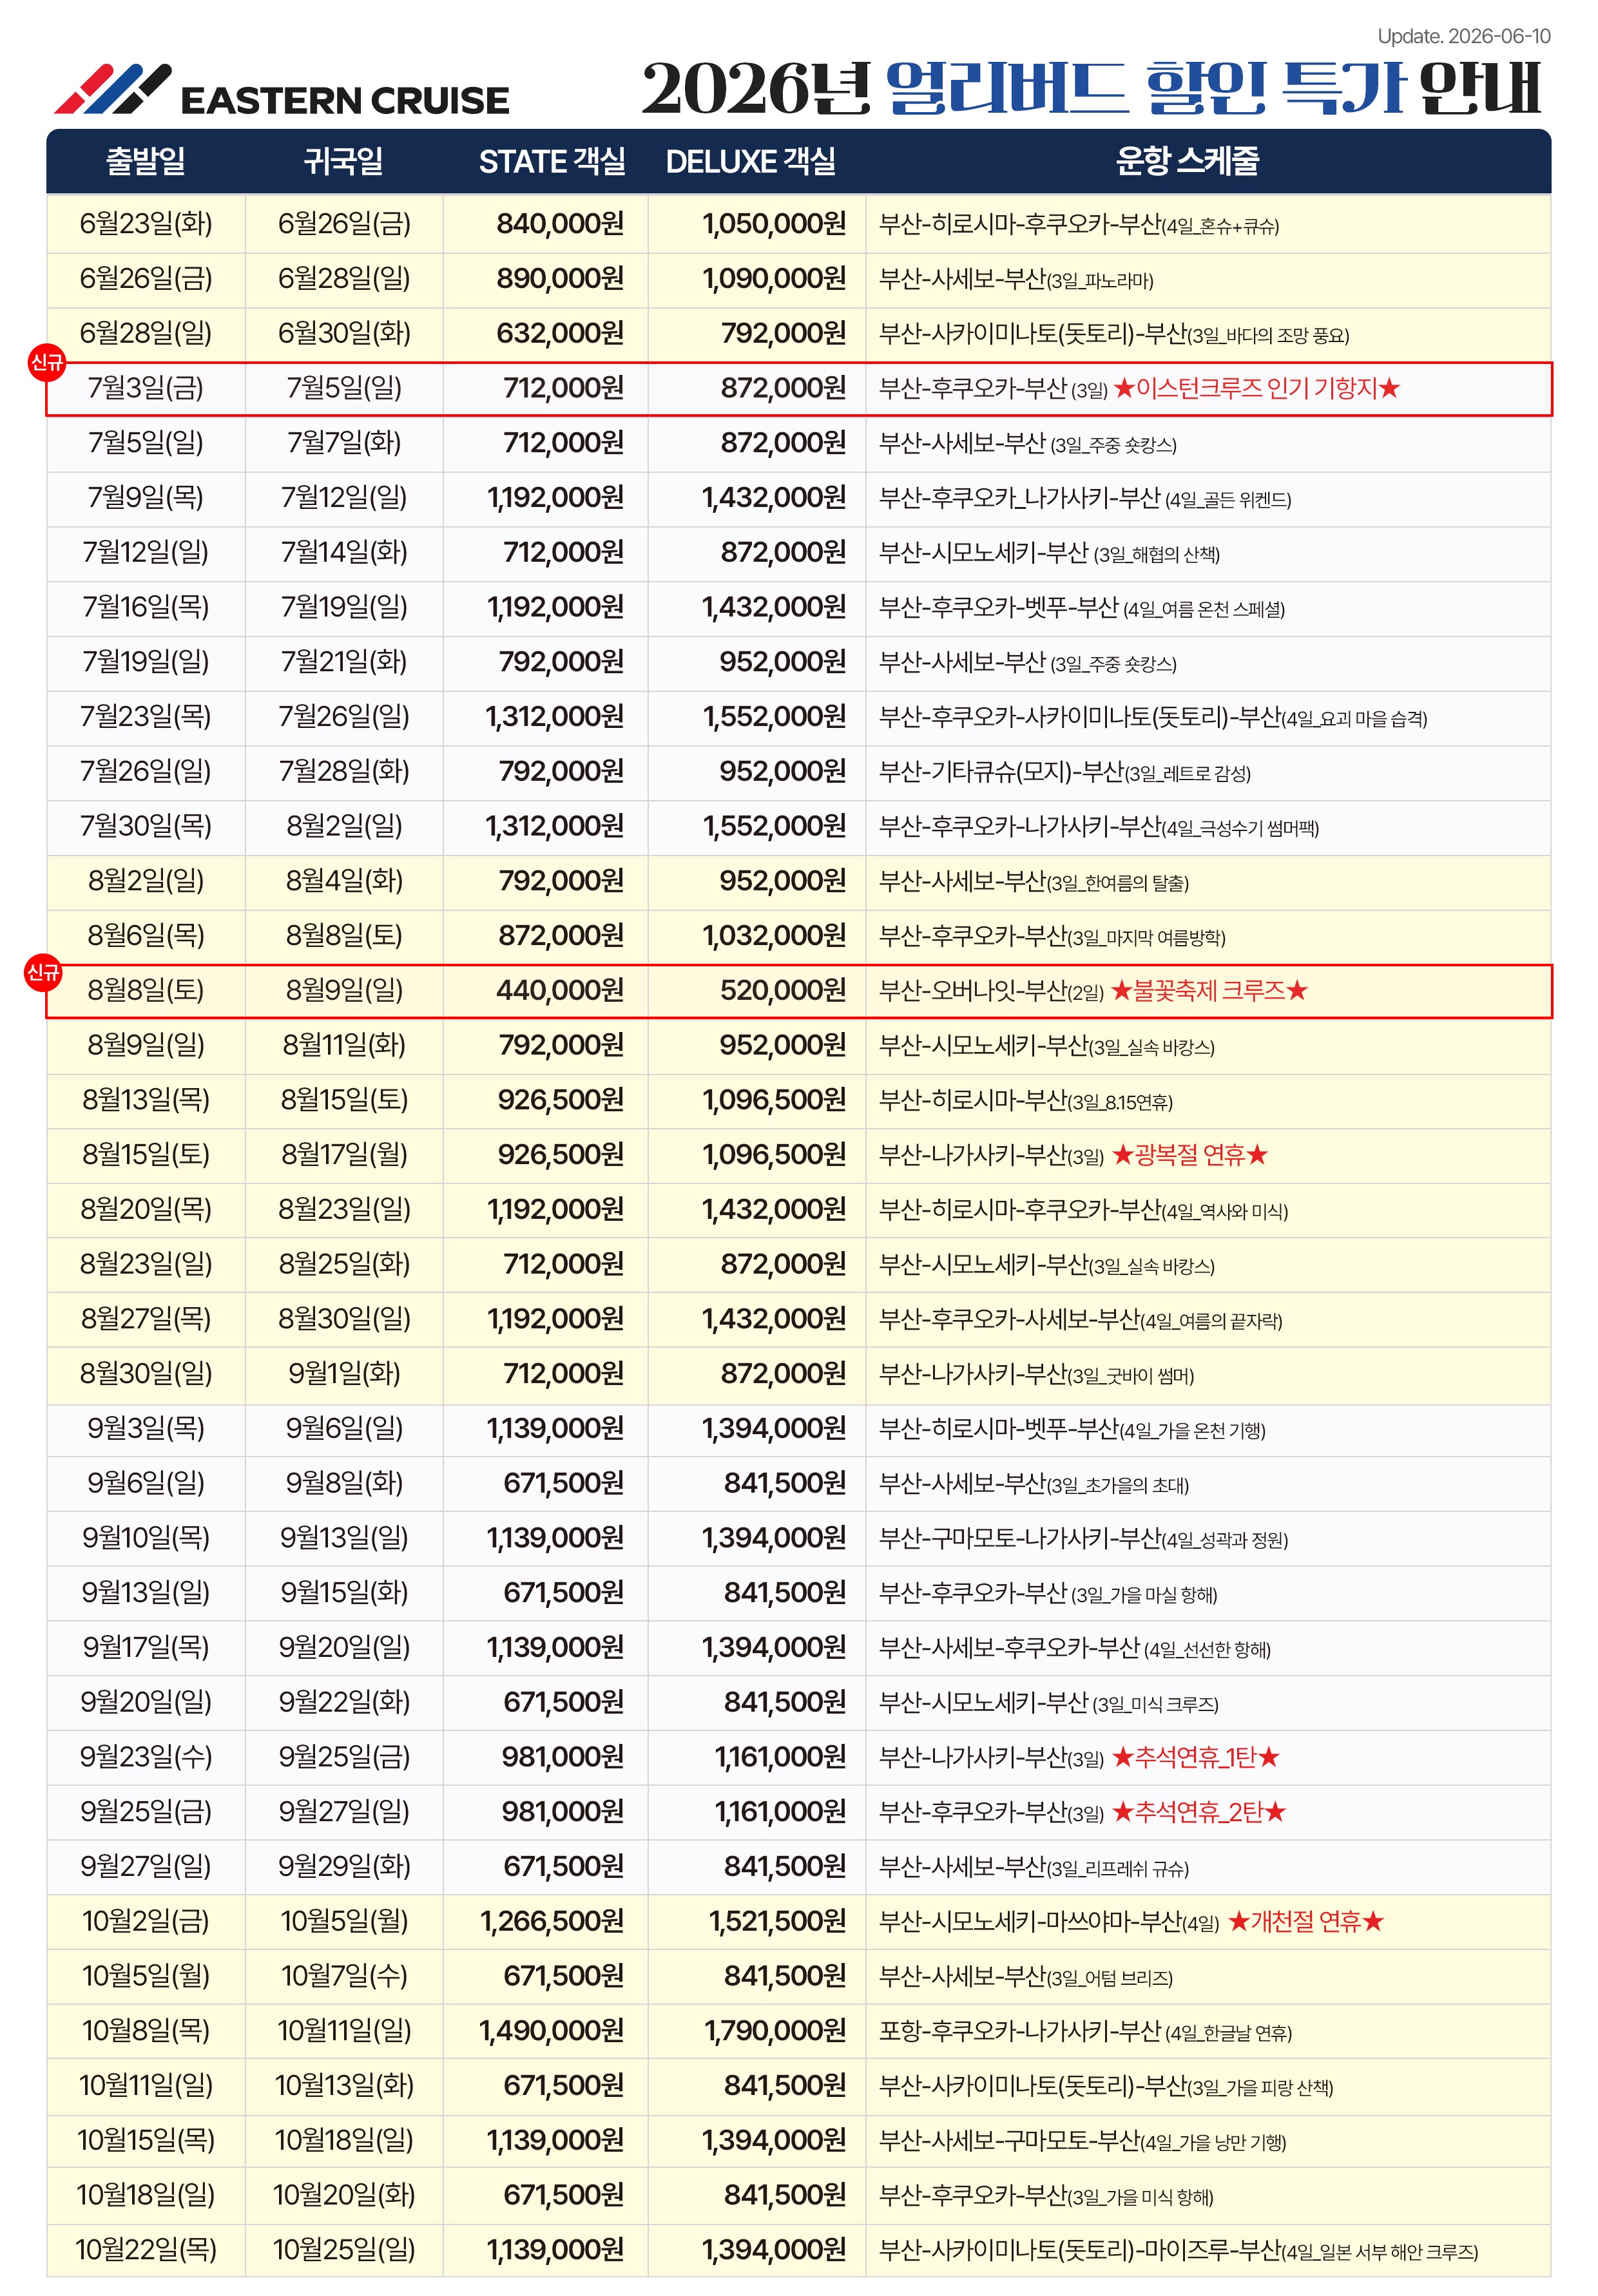Click return date 10월7일(수)
1598x2296 pixels.
point(344,1976)
